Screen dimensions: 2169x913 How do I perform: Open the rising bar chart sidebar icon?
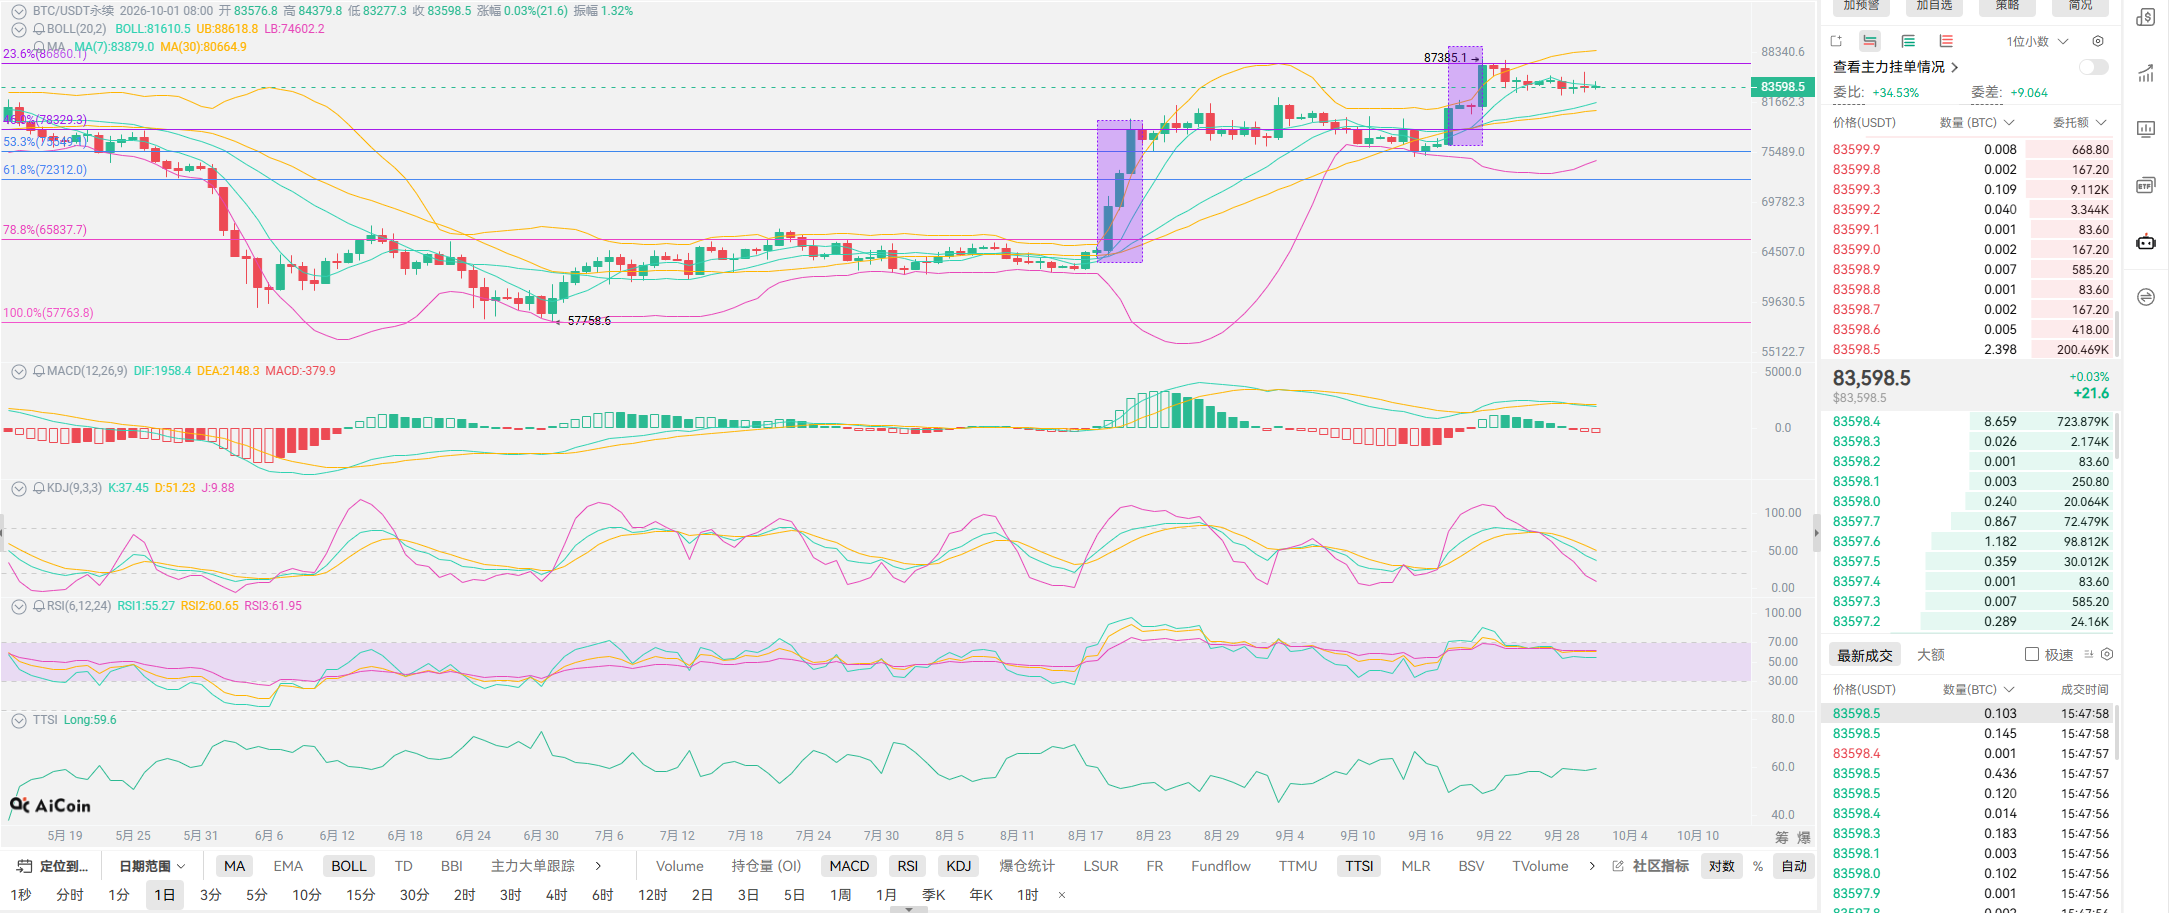pos(2146,73)
